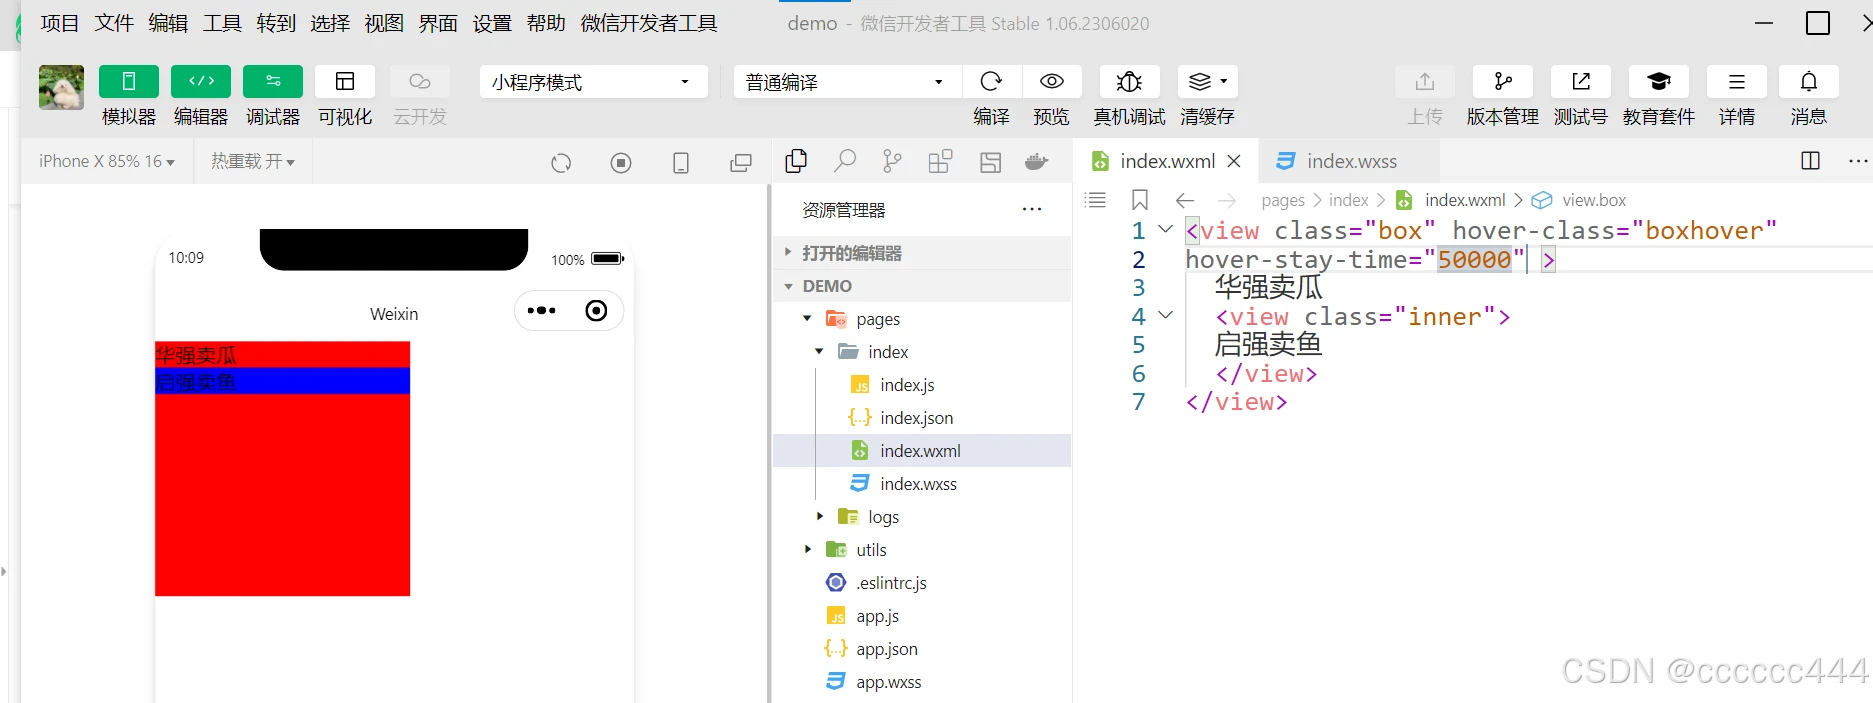Open Version management (版本管理)
This screenshot has width=1873, height=703.
click(1502, 82)
